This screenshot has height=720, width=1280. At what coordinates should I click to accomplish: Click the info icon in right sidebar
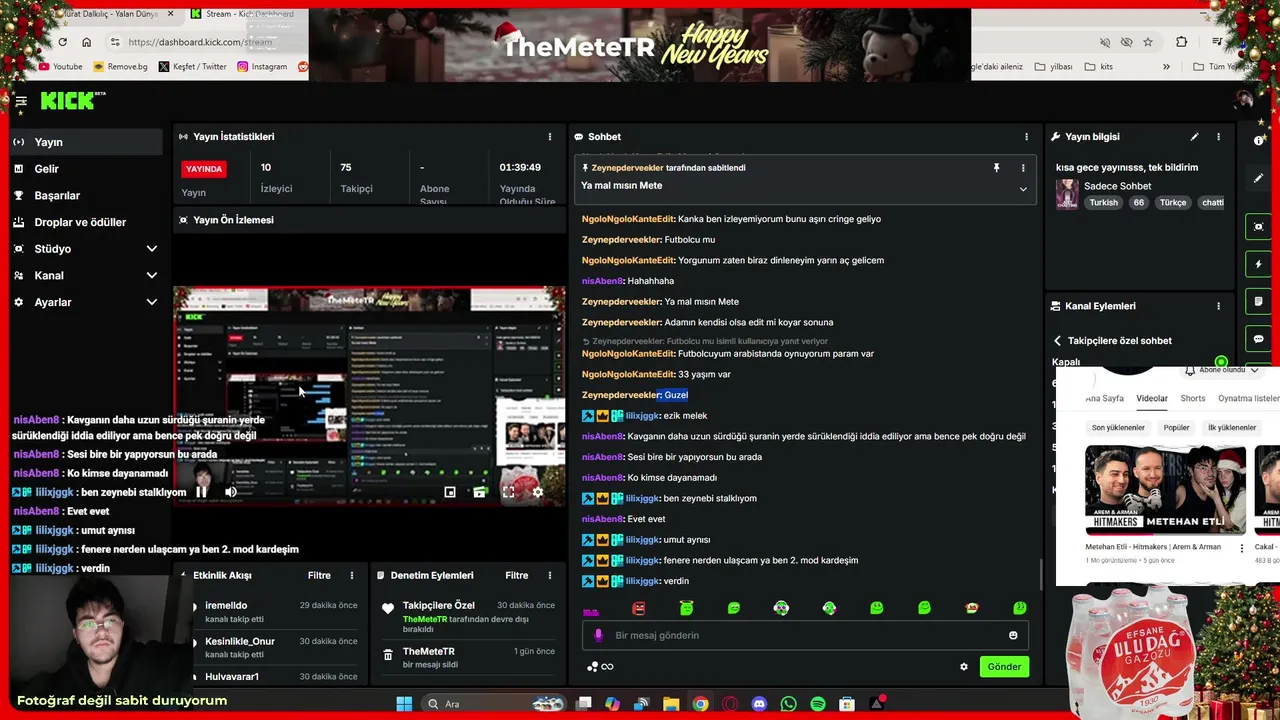(1259, 141)
